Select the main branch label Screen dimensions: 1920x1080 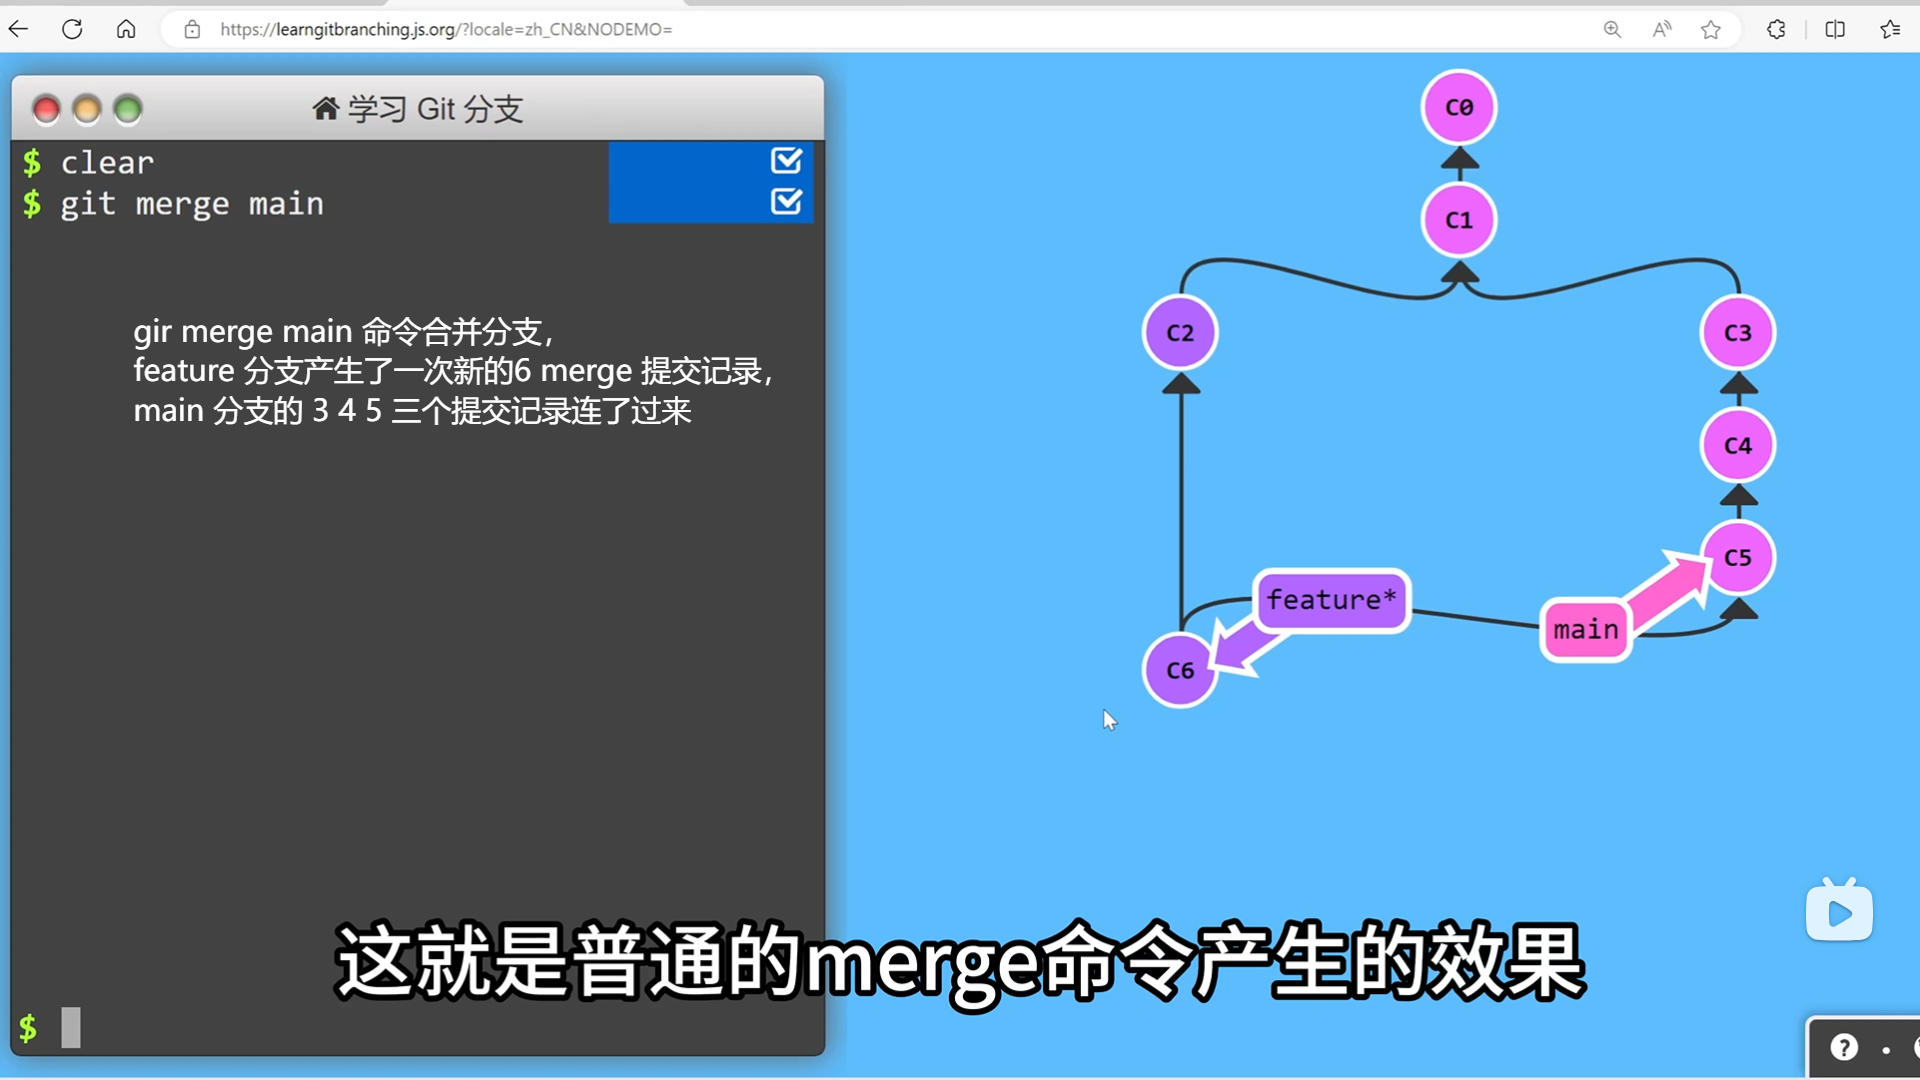point(1585,629)
